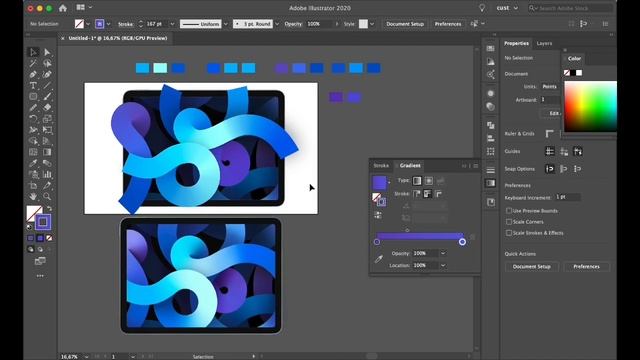Open Arrange Documents dropdown in title bar

pyautogui.click(x=84, y=7)
